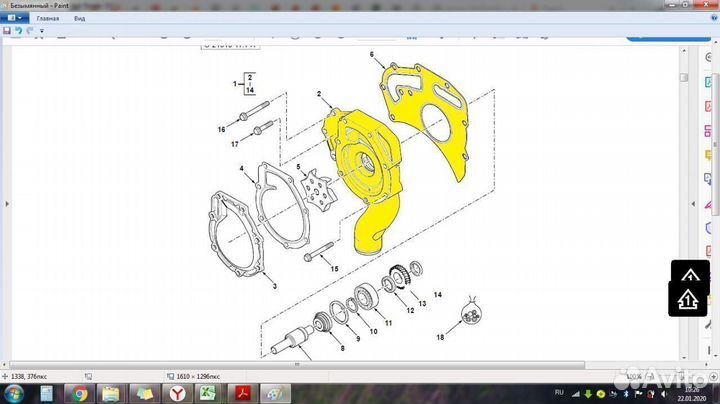720x404 pixels.
Task: Launch Google Chrome from the taskbar
Action: (80, 393)
